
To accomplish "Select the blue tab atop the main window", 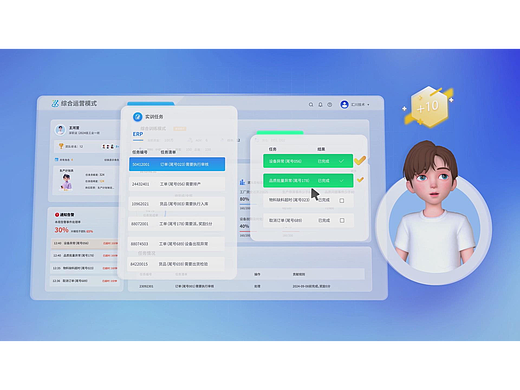I will (151, 104).
